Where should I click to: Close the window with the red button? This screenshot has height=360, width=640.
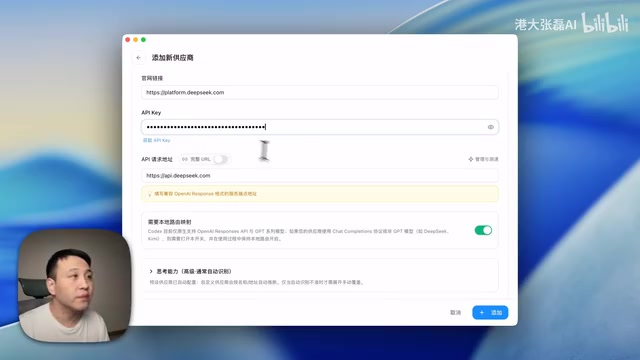[128, 40]
